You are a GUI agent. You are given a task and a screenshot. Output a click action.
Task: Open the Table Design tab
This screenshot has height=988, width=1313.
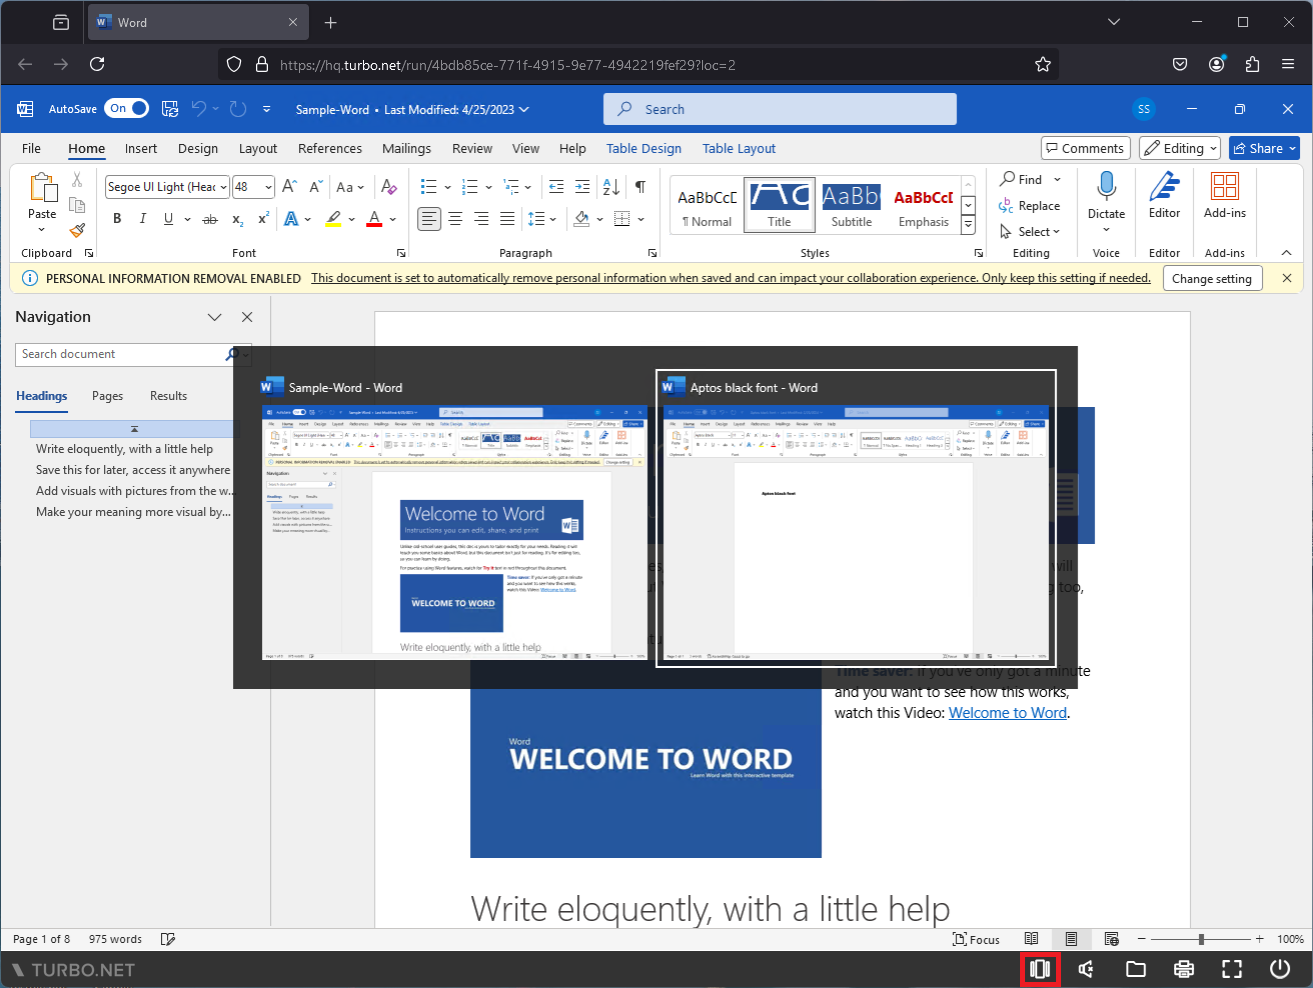click(643, 147)
